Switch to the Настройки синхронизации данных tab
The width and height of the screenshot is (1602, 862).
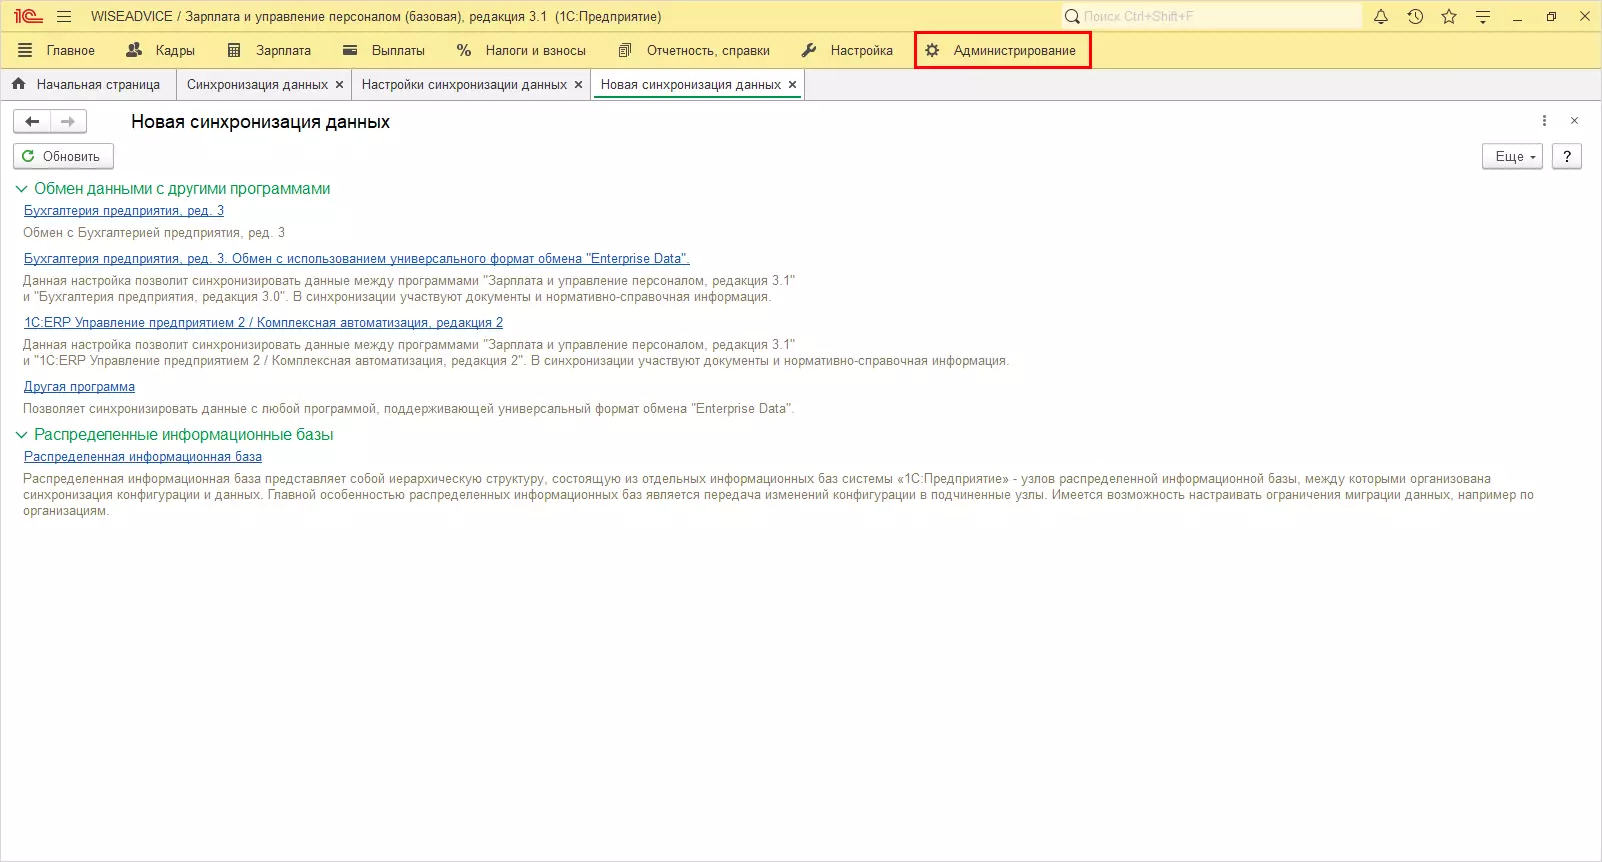click(464, 85)
